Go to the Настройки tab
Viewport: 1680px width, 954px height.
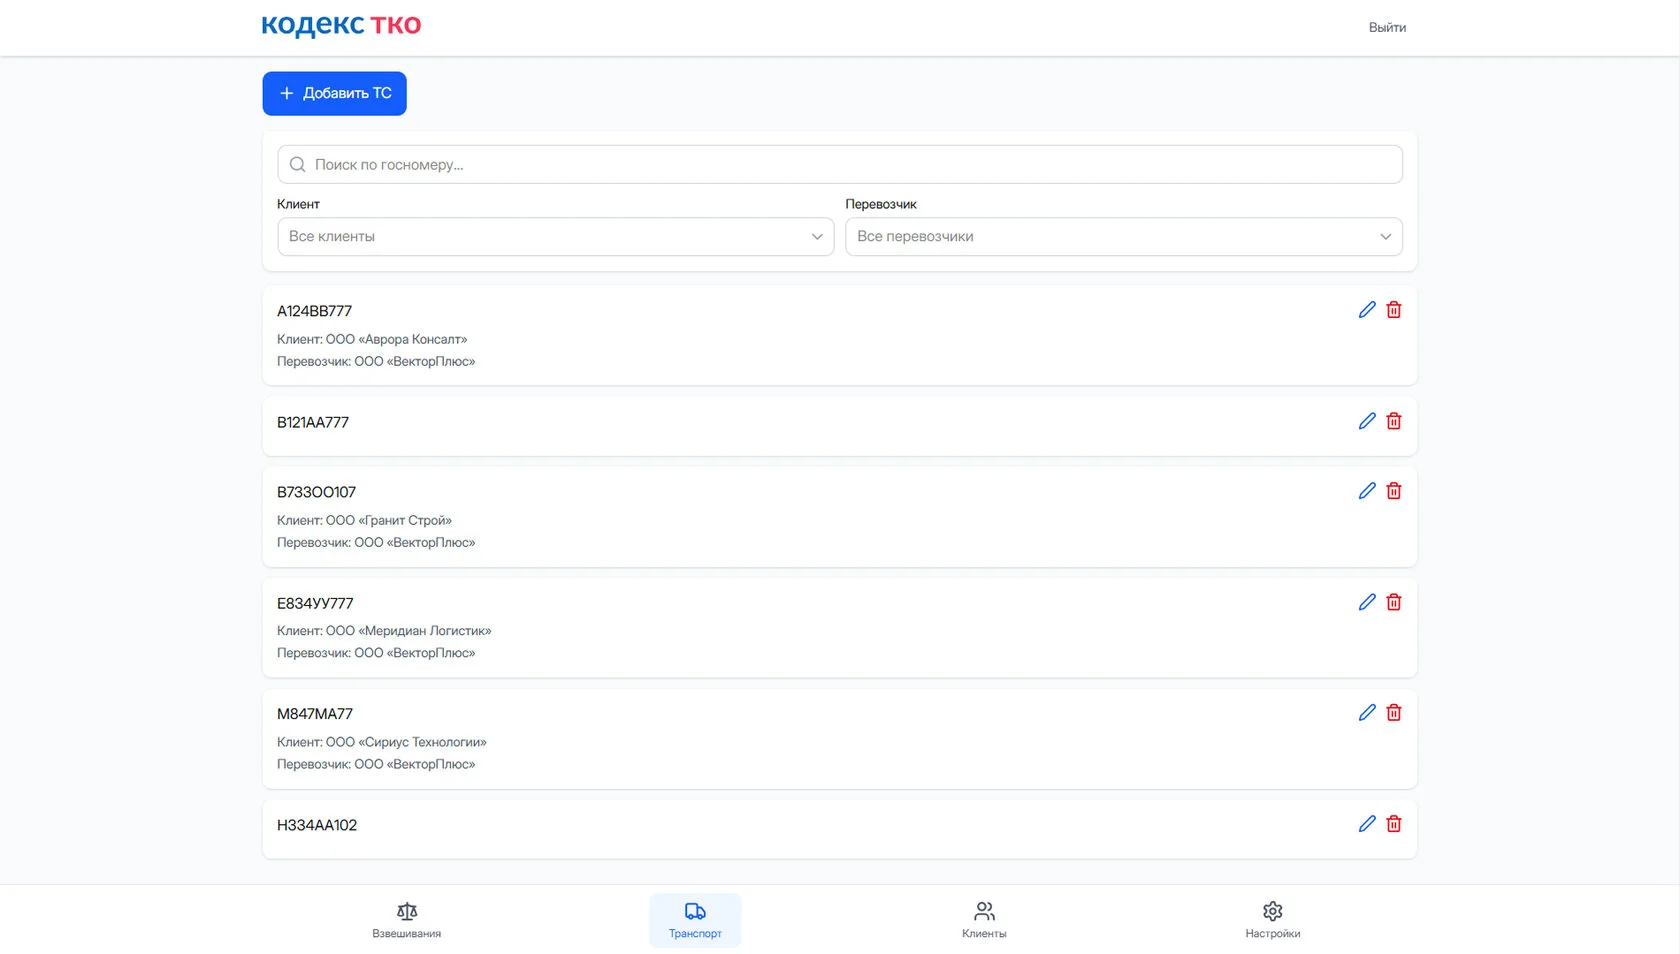[1273, 920]
